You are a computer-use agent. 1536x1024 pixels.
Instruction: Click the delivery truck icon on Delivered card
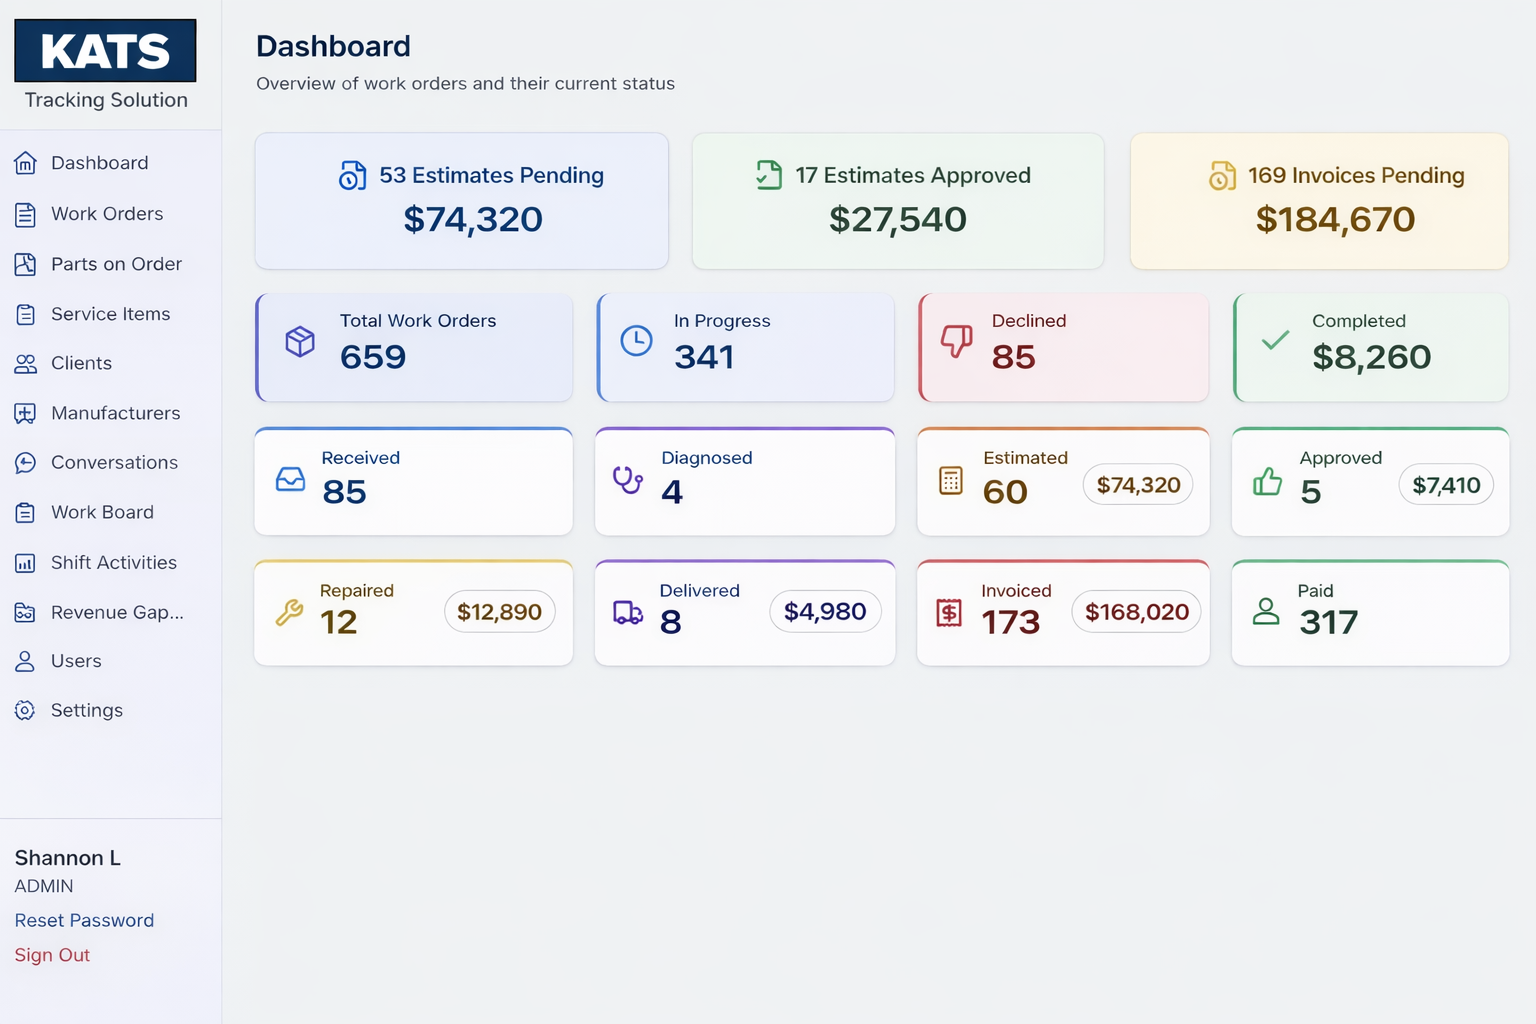(x=627, y=612)
